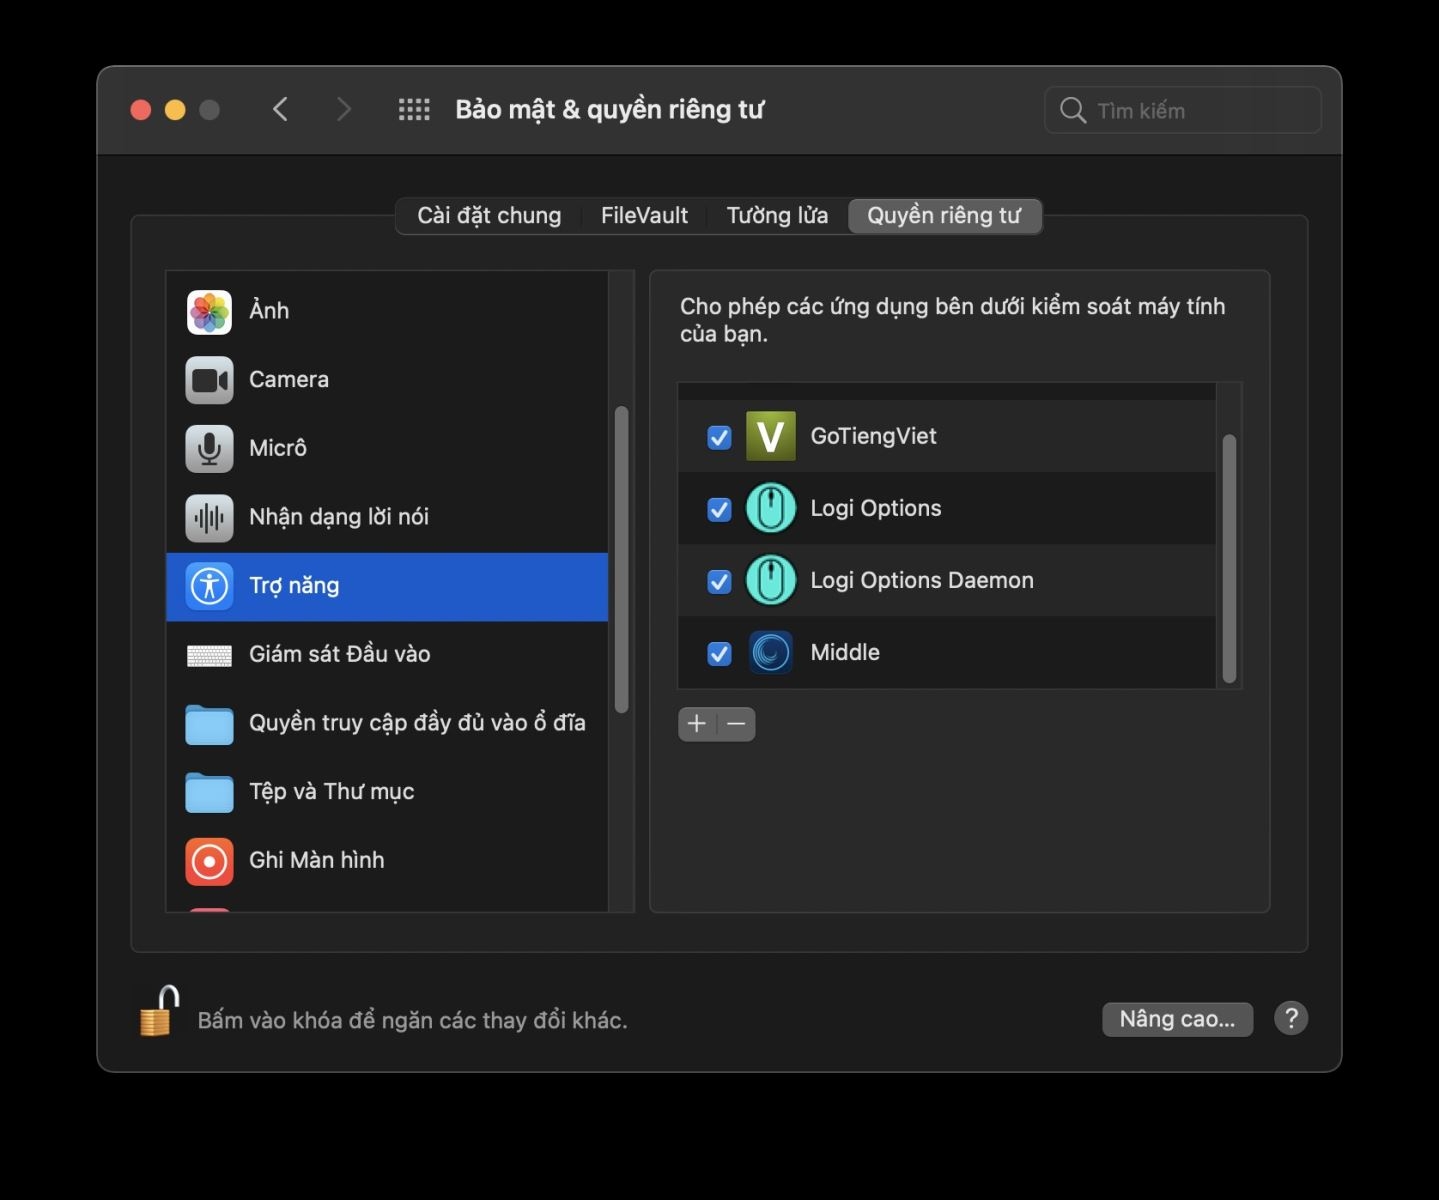This screenshot has width=1439, height=1200.
Task: Remove an app with the minus button
Action: coord(737,724)
